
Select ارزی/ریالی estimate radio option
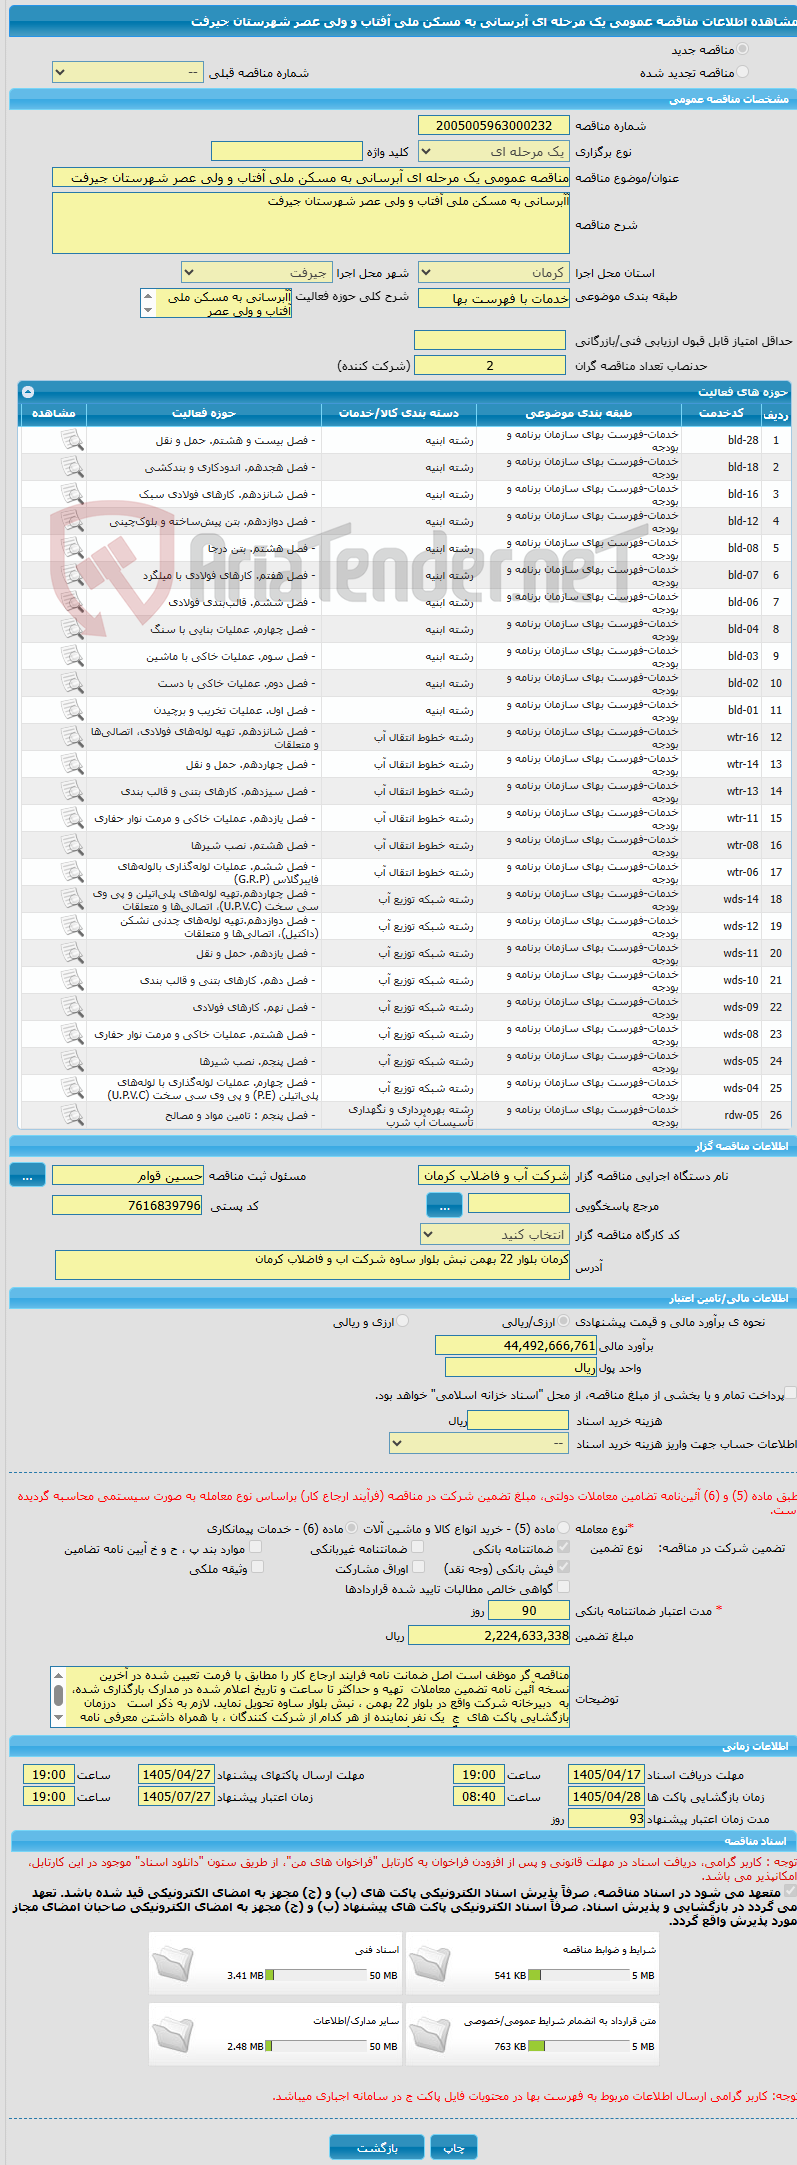(565, 1321)
